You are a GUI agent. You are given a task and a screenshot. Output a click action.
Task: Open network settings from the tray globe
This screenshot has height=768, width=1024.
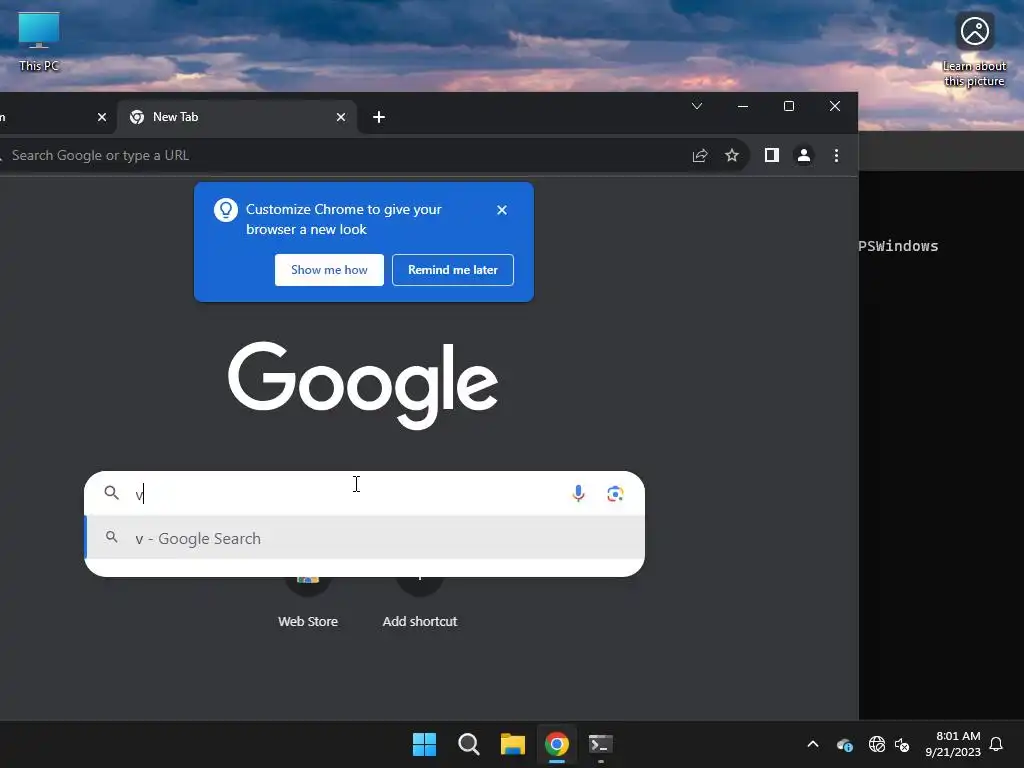876,744
